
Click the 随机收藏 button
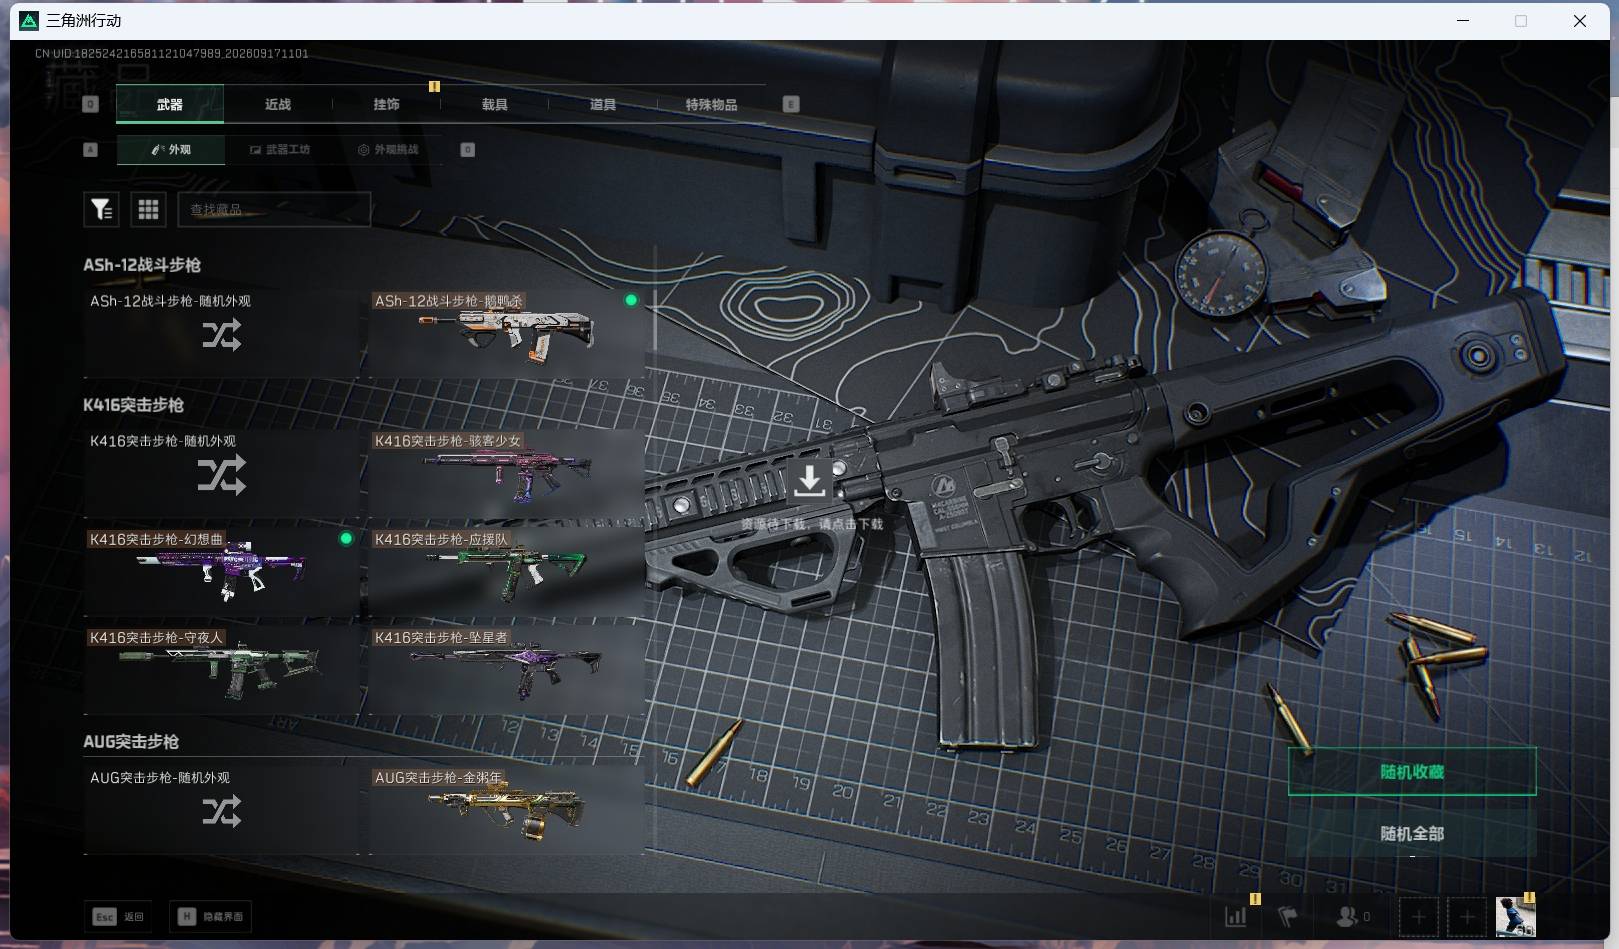pos(1412,771)
